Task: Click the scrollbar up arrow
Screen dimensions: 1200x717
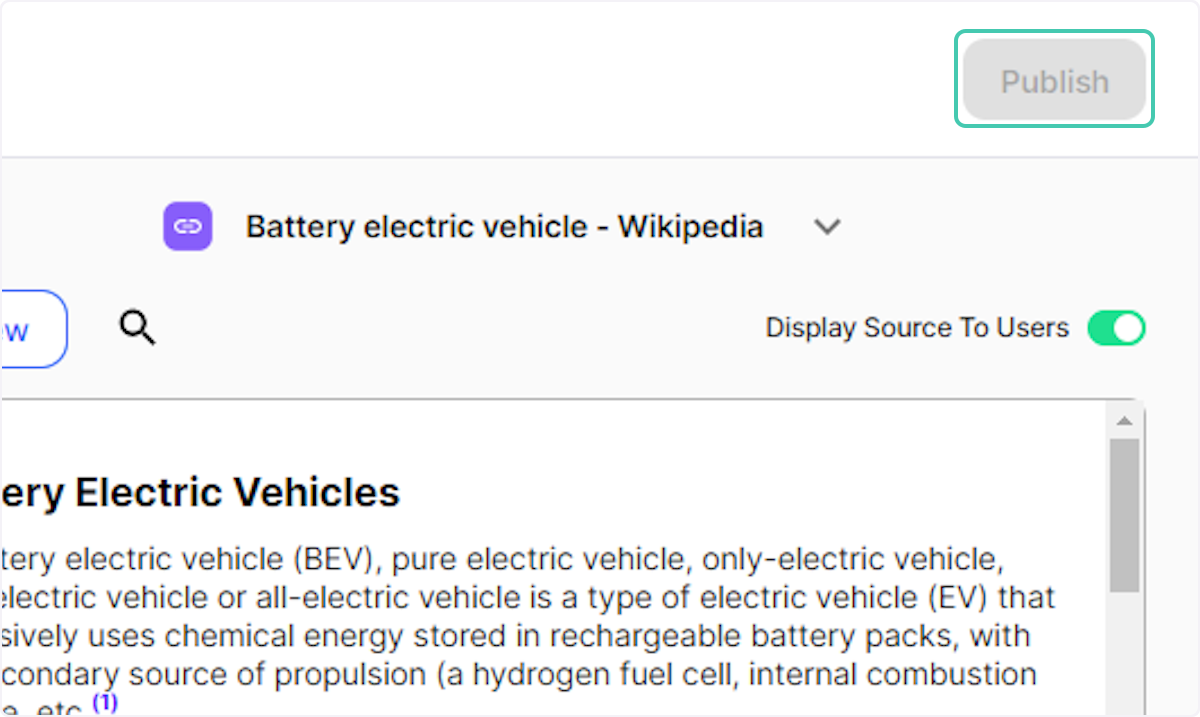Action: (1124, 420)
